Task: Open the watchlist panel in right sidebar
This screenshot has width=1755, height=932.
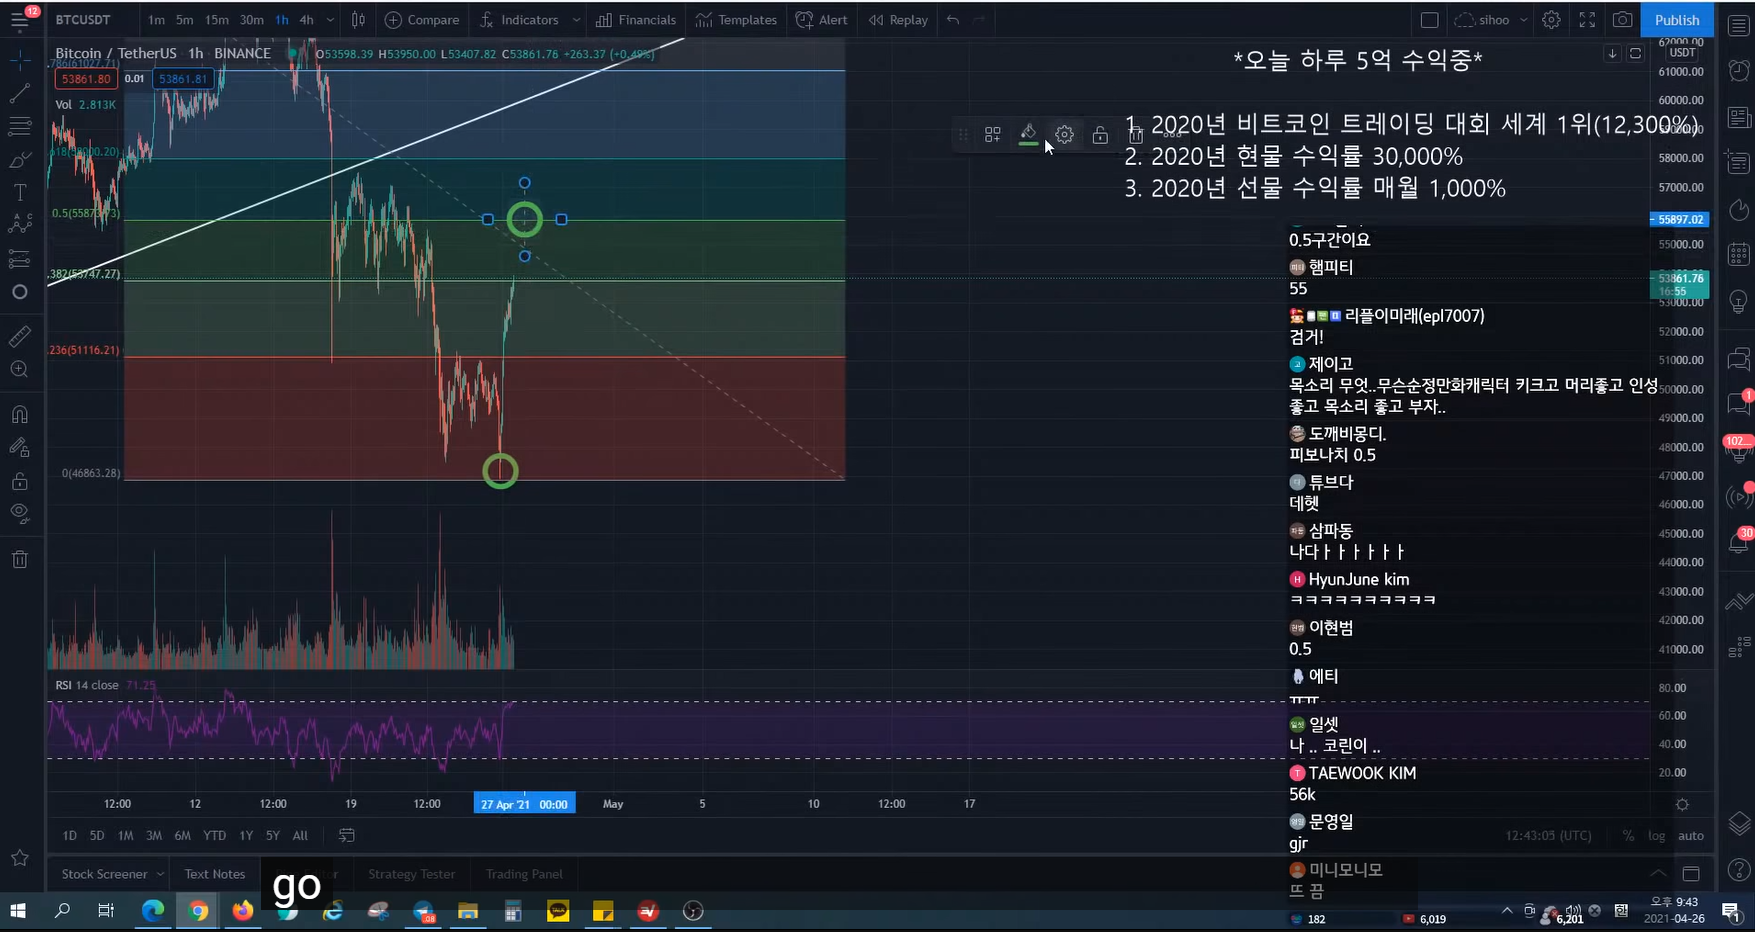Action: 1739,28
